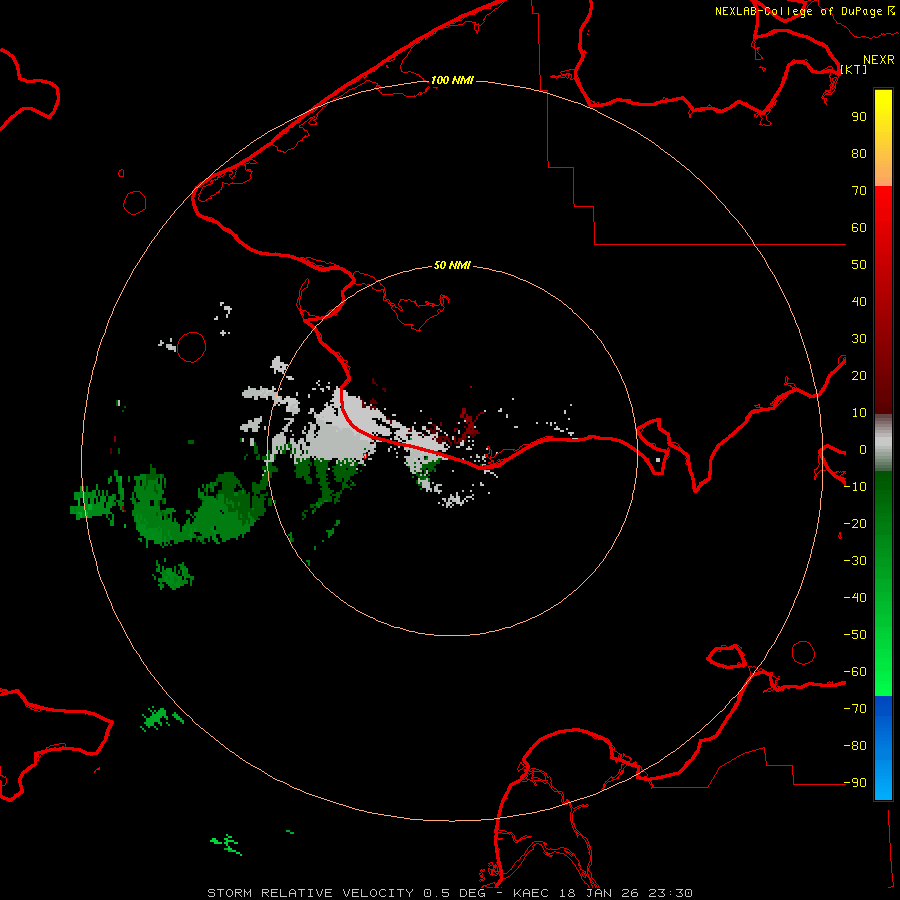This screenshot has height=900, width=900.
Task: Click the -80 value on the velocity scale
Action: pyautogui.click(x=855, y=746)
